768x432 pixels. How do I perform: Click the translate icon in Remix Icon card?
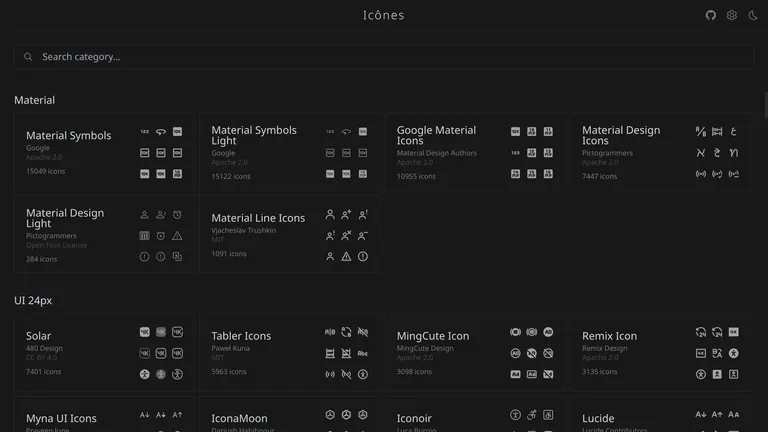tap(717, 353)
